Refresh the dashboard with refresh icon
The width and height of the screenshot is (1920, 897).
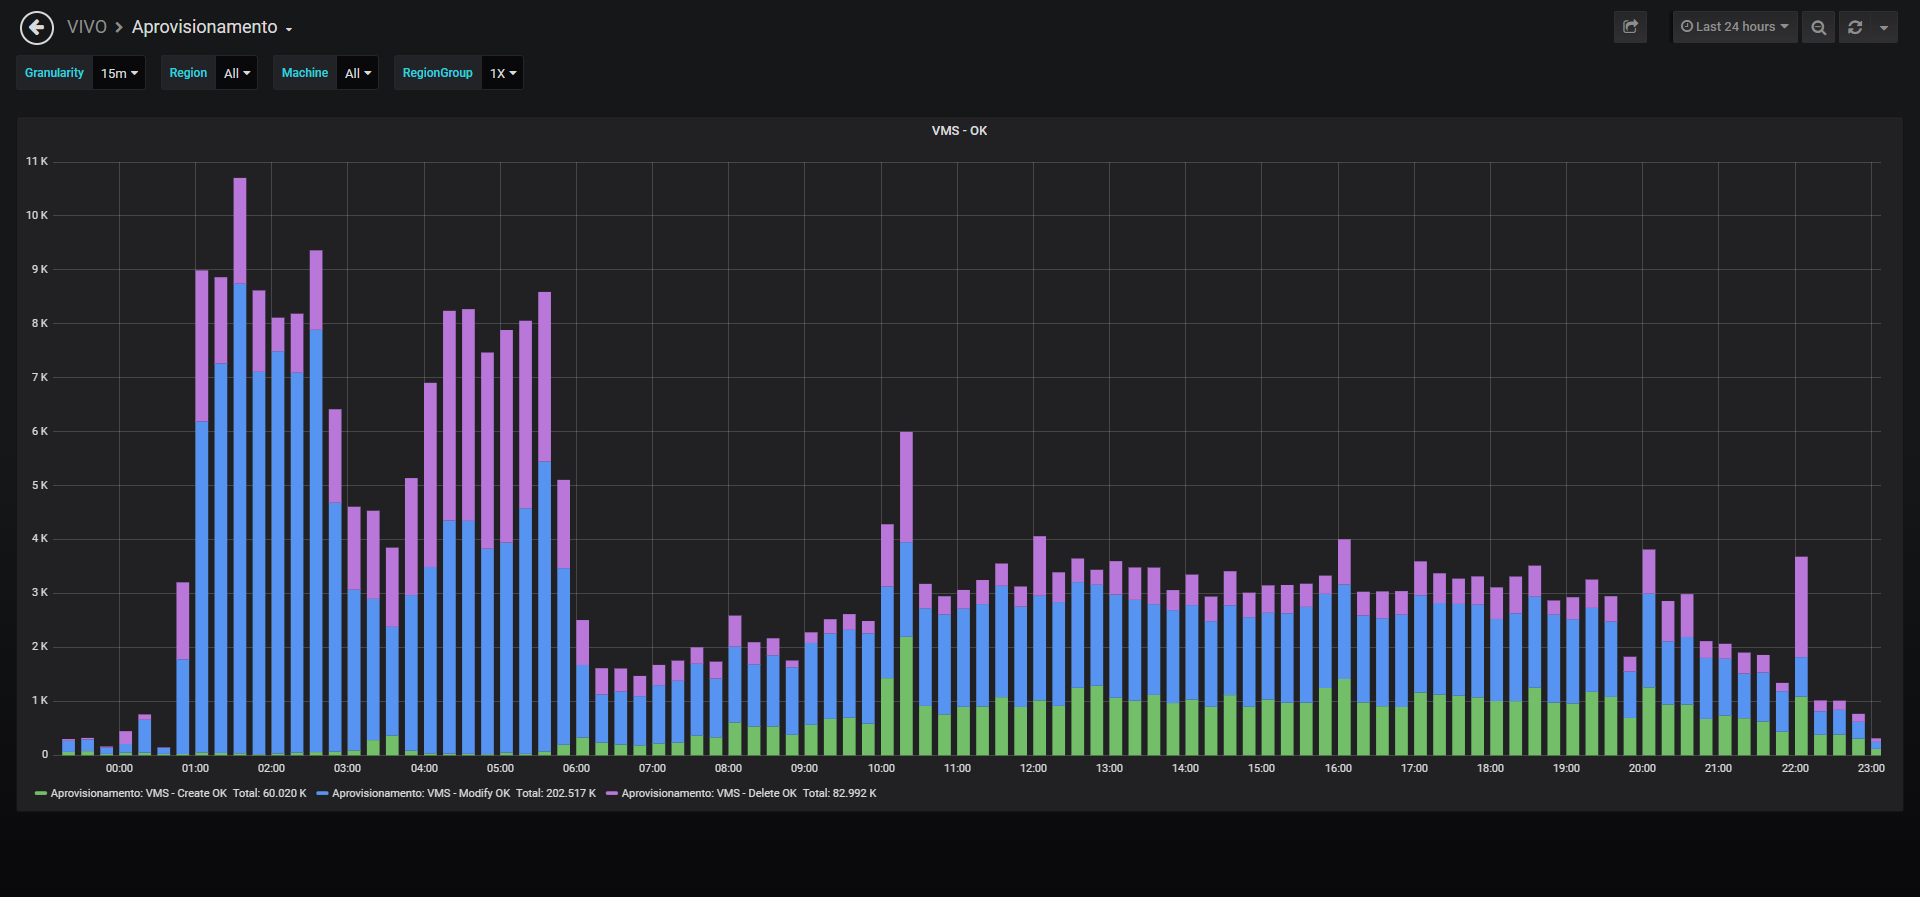coord(1855,27)
